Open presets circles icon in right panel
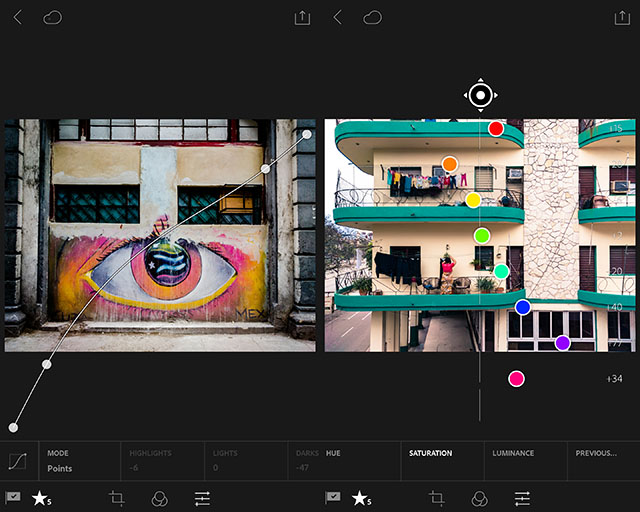 tap(480, 499)
